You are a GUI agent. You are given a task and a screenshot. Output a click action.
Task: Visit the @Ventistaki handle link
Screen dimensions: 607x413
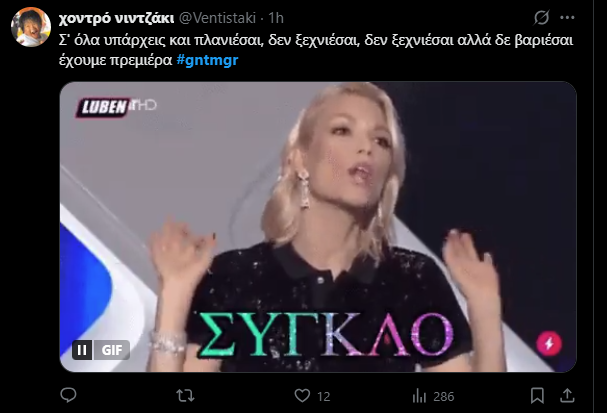217,18
